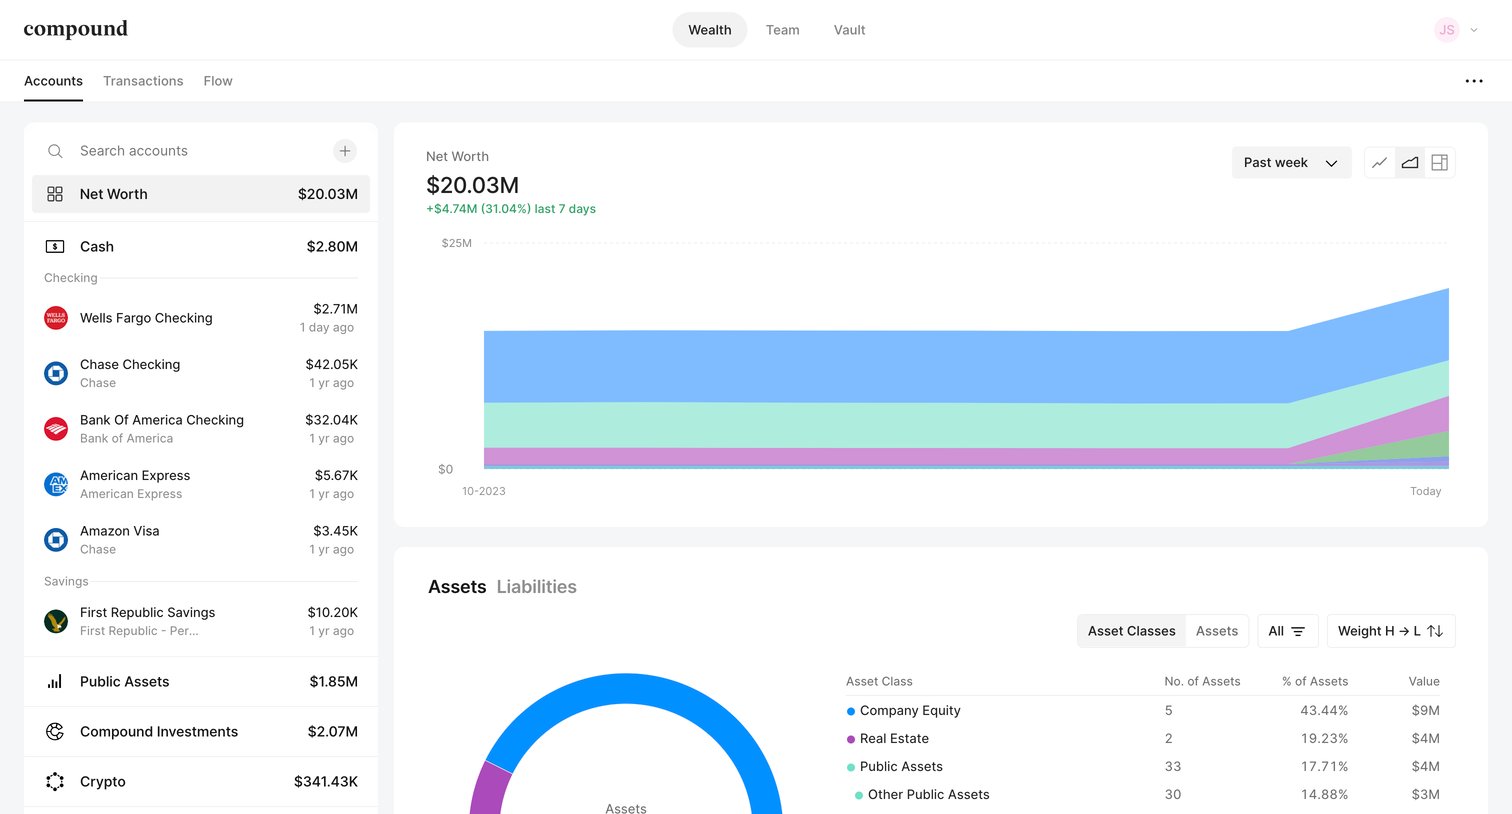
Task: Select the Other Public Assets row
Action: click(1143, 795)
